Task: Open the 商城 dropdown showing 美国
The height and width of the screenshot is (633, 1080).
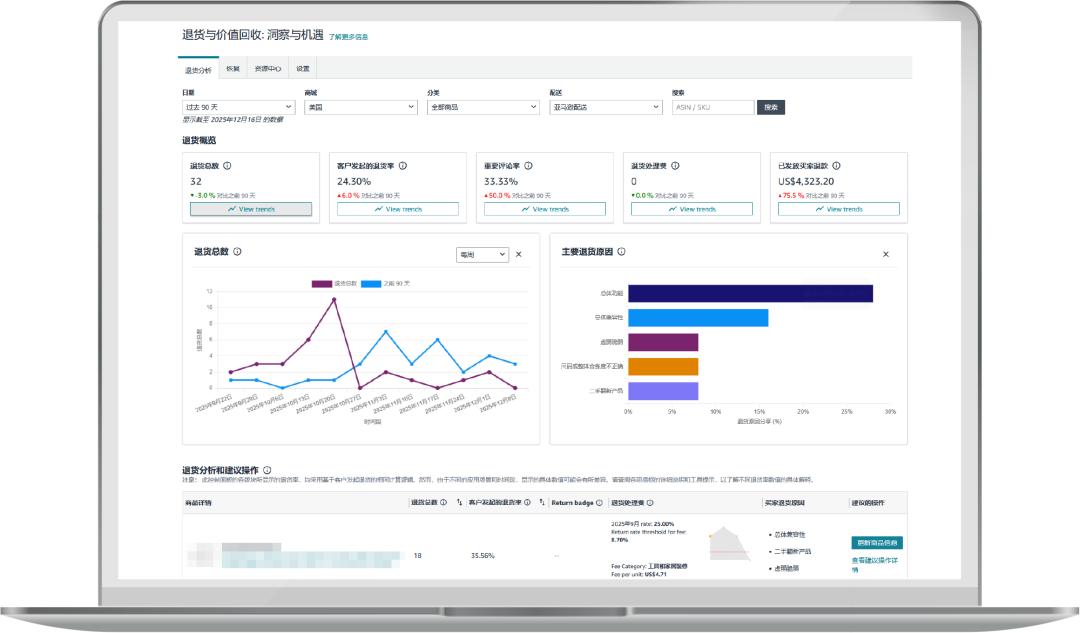Action: (x=361, y=107)
